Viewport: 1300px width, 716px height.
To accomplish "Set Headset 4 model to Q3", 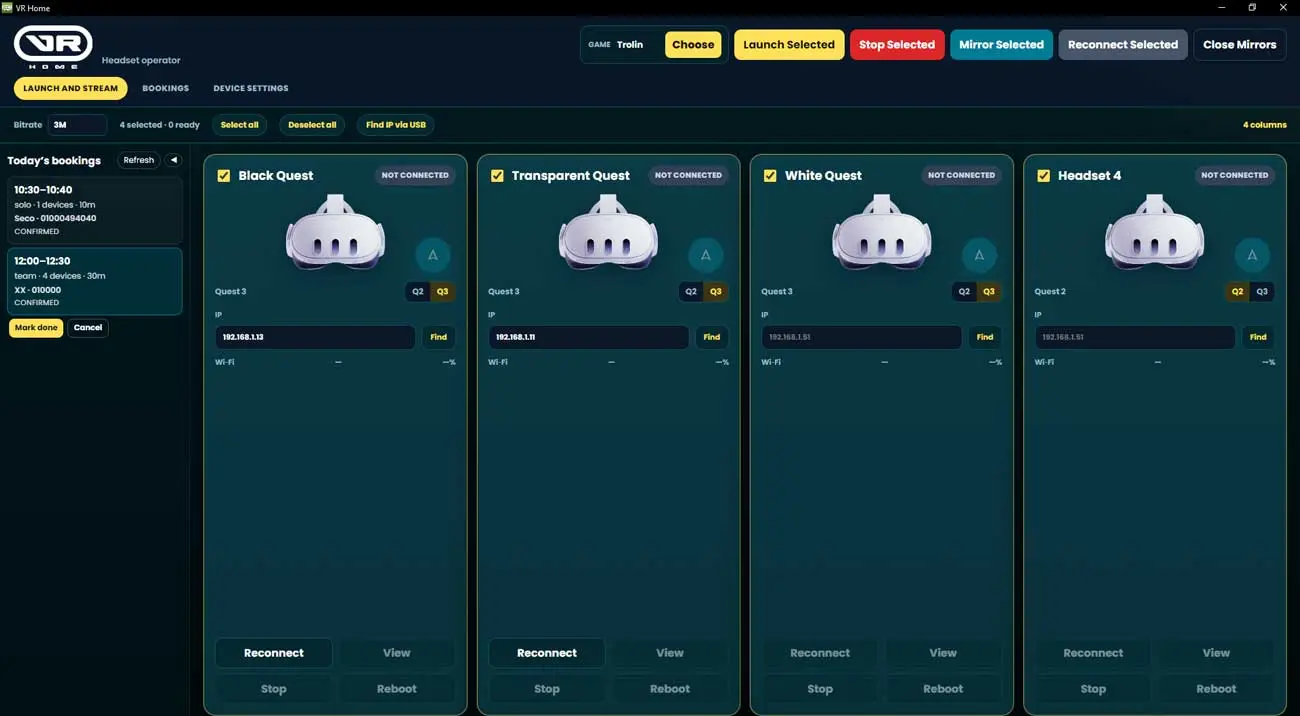I will coord(1262,292).
